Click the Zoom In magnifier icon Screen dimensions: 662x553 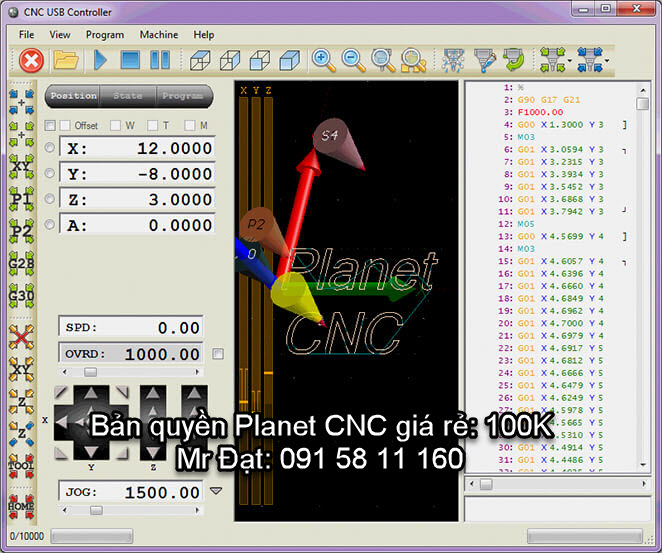click(x=323, y=60)
